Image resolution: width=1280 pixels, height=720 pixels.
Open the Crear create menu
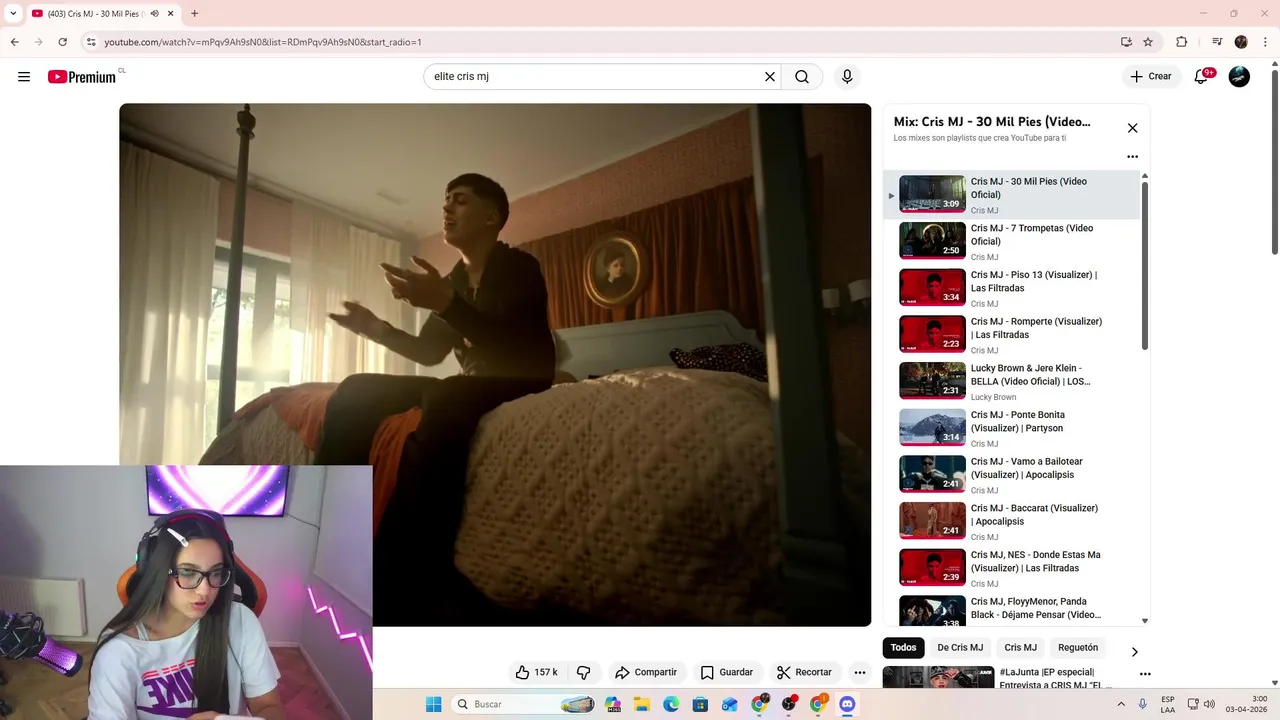1151,77
